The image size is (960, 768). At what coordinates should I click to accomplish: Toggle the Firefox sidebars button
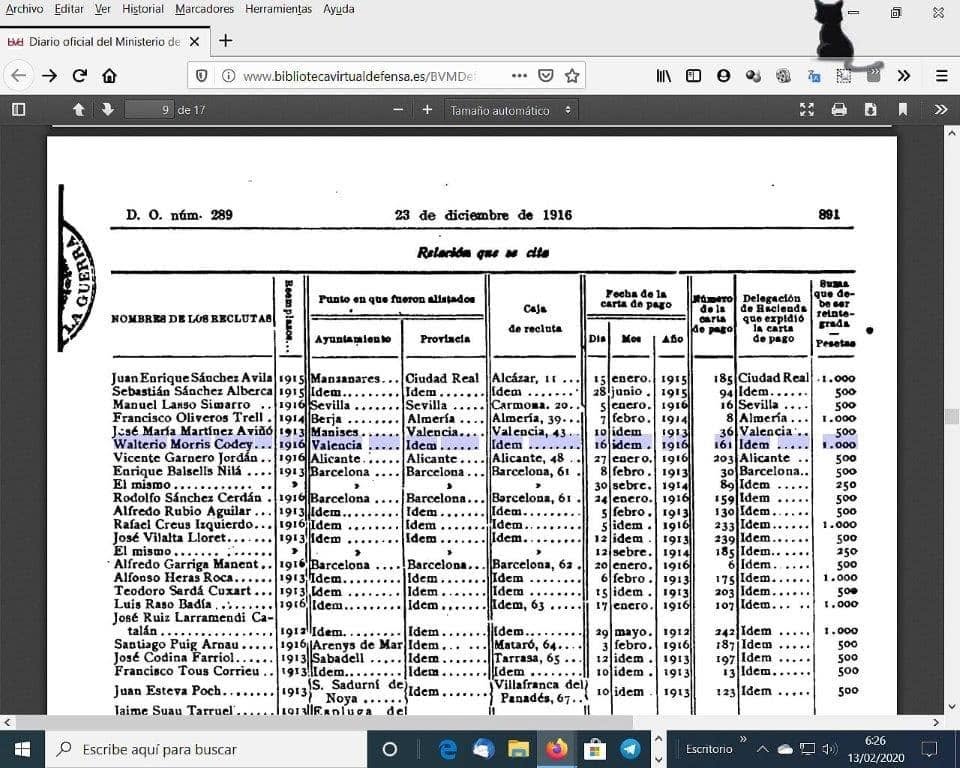point(693,76)
